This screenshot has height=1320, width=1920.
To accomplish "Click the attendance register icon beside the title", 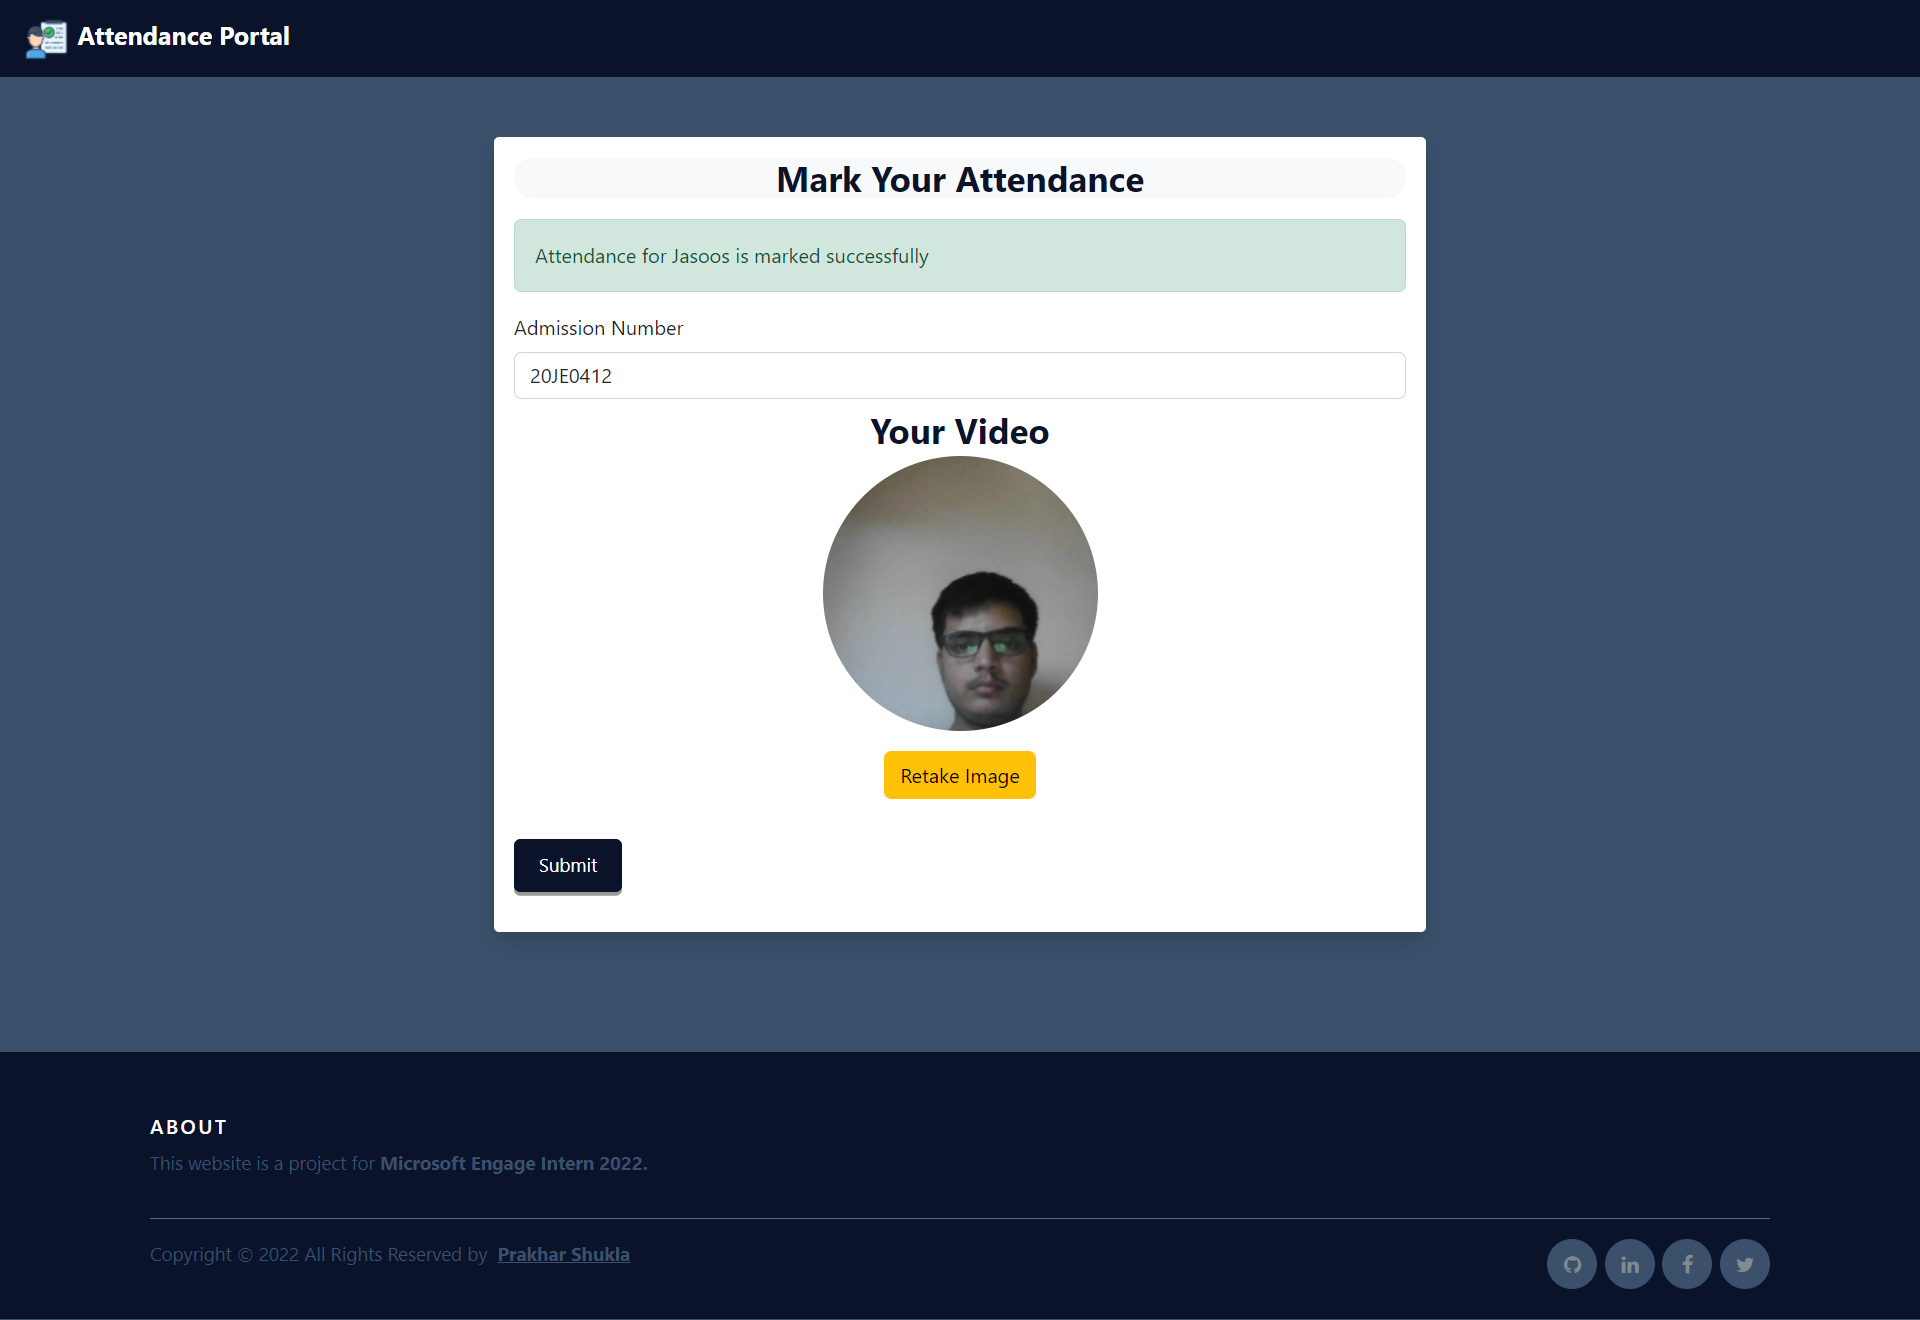I will click(45, 38).
